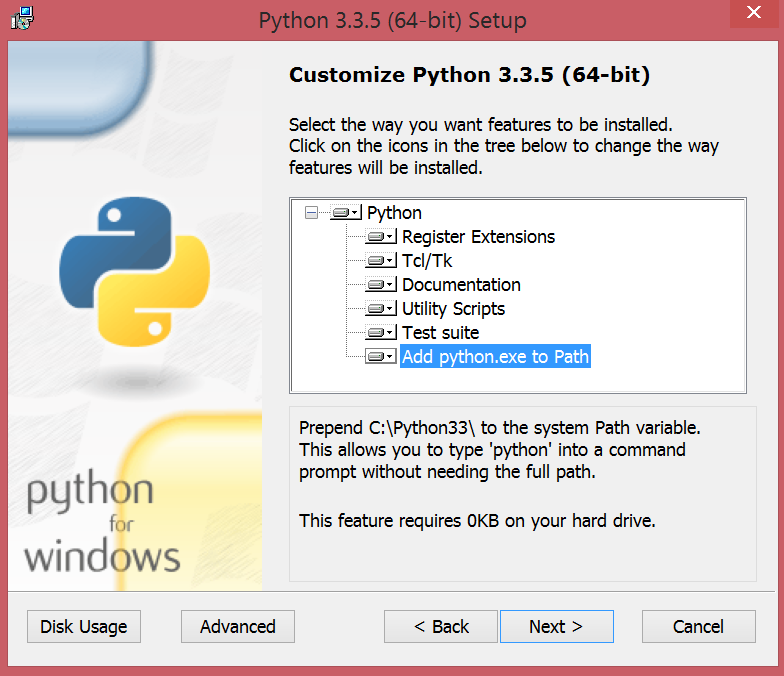Image resolution: width=784 pixels, height=676 pixels.
Task: Cancel the Python setup
Action: (x=698, y=627)
